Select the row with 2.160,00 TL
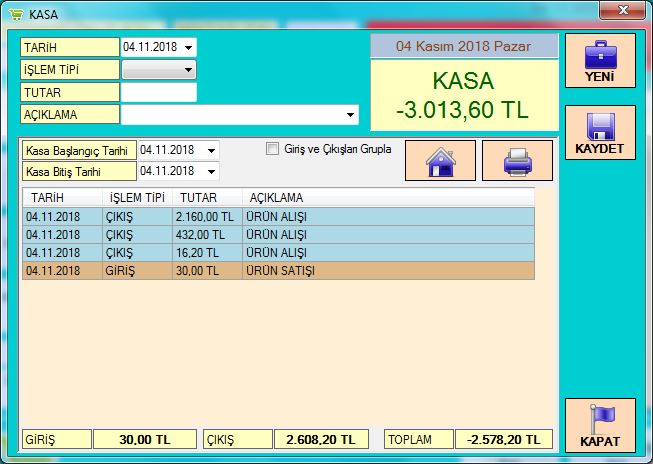 (279, 217)
